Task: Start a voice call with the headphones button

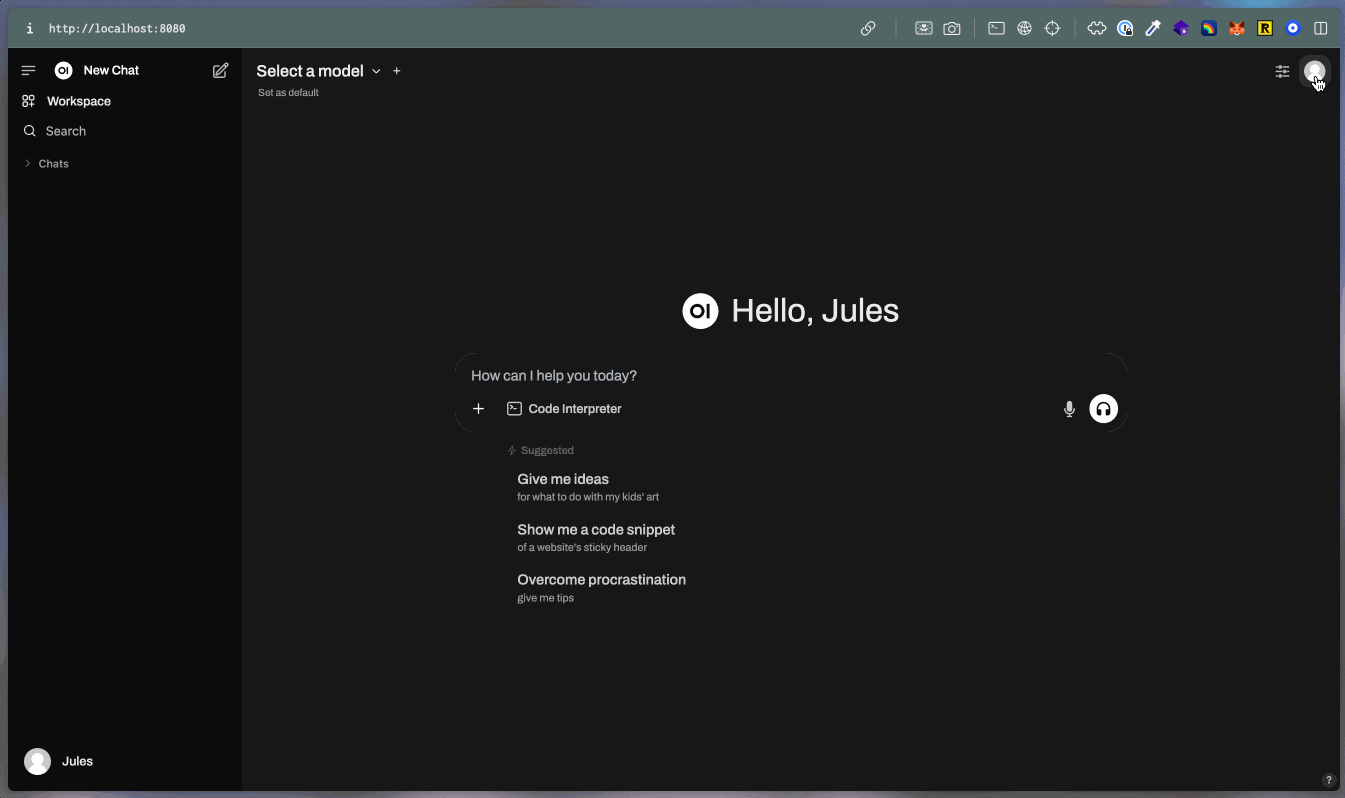Action: click(x=1103, y=408)
